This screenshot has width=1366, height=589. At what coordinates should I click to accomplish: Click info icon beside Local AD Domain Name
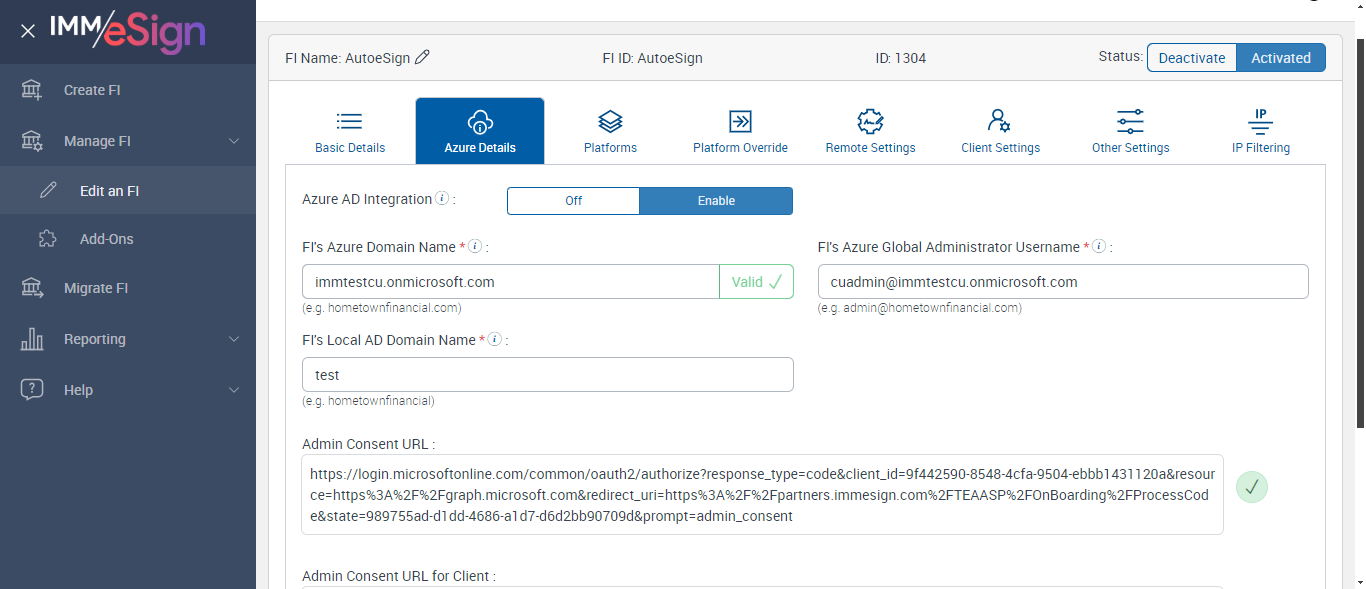click(x=494, y=340)
